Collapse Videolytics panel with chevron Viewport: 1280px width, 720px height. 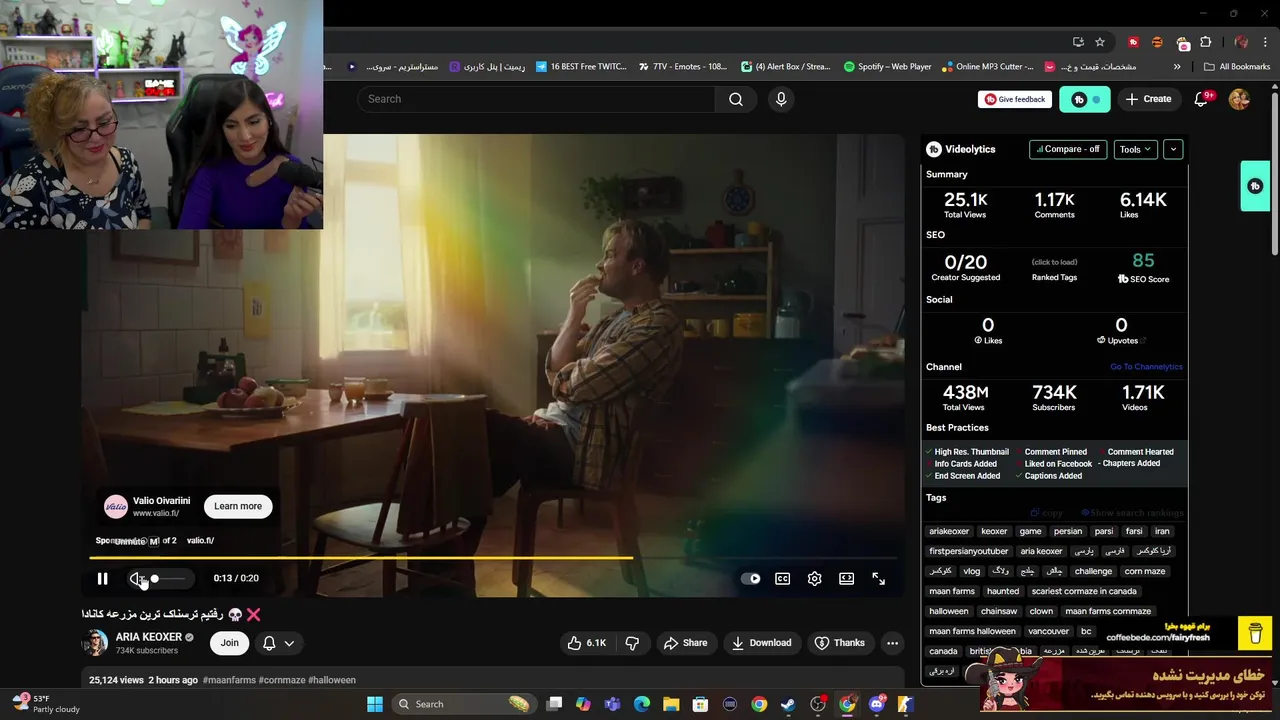coord(1173,149)
